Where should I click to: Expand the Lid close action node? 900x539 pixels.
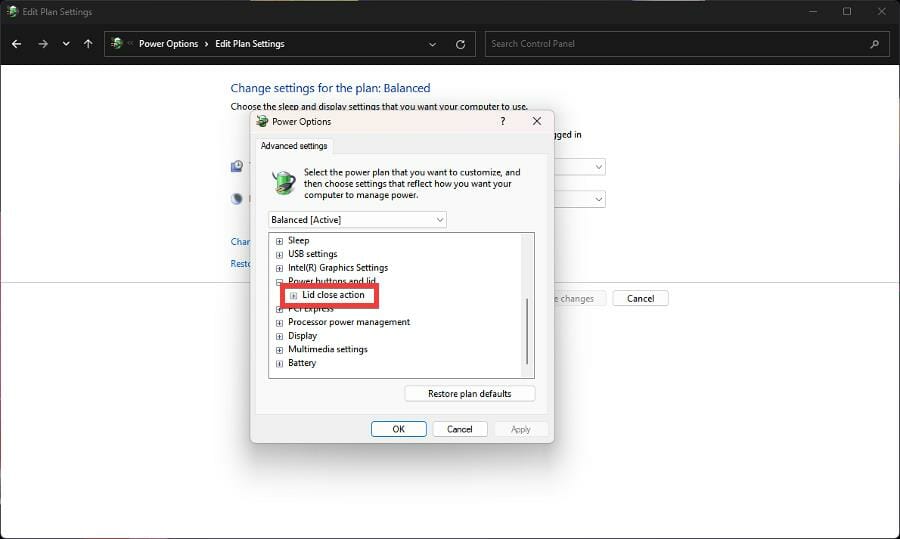point(293,296)
